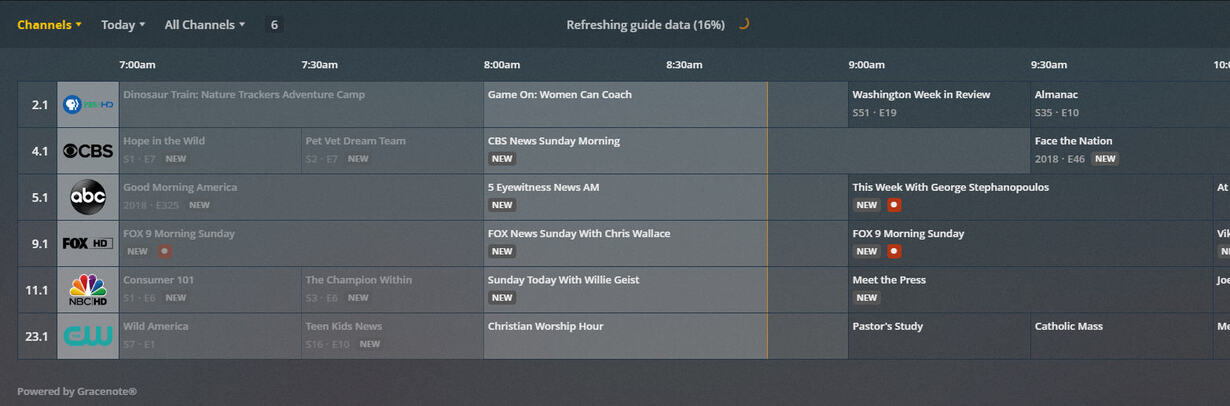Image resolution: width=1230 pixels, height=406 pixels.
Task: Click the CBS channel logo
Action: 87,151
